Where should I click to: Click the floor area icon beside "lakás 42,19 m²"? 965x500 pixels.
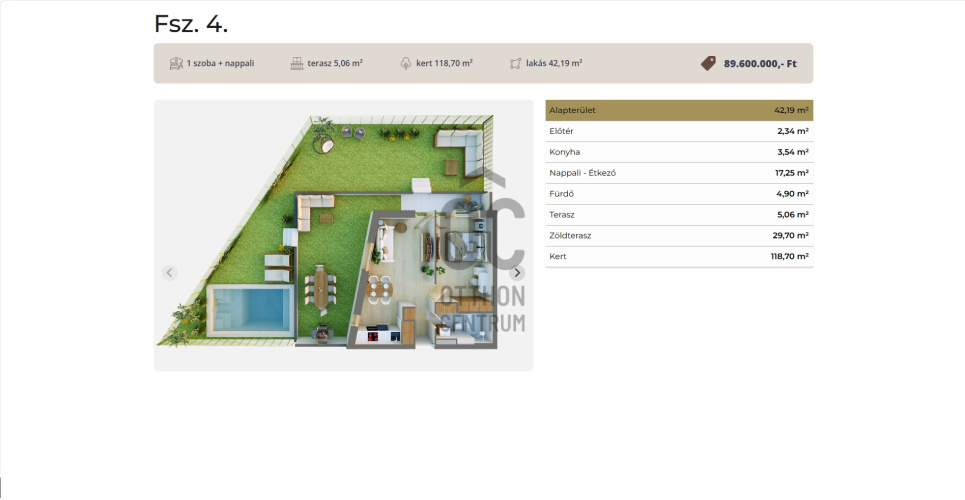(516, 63)
